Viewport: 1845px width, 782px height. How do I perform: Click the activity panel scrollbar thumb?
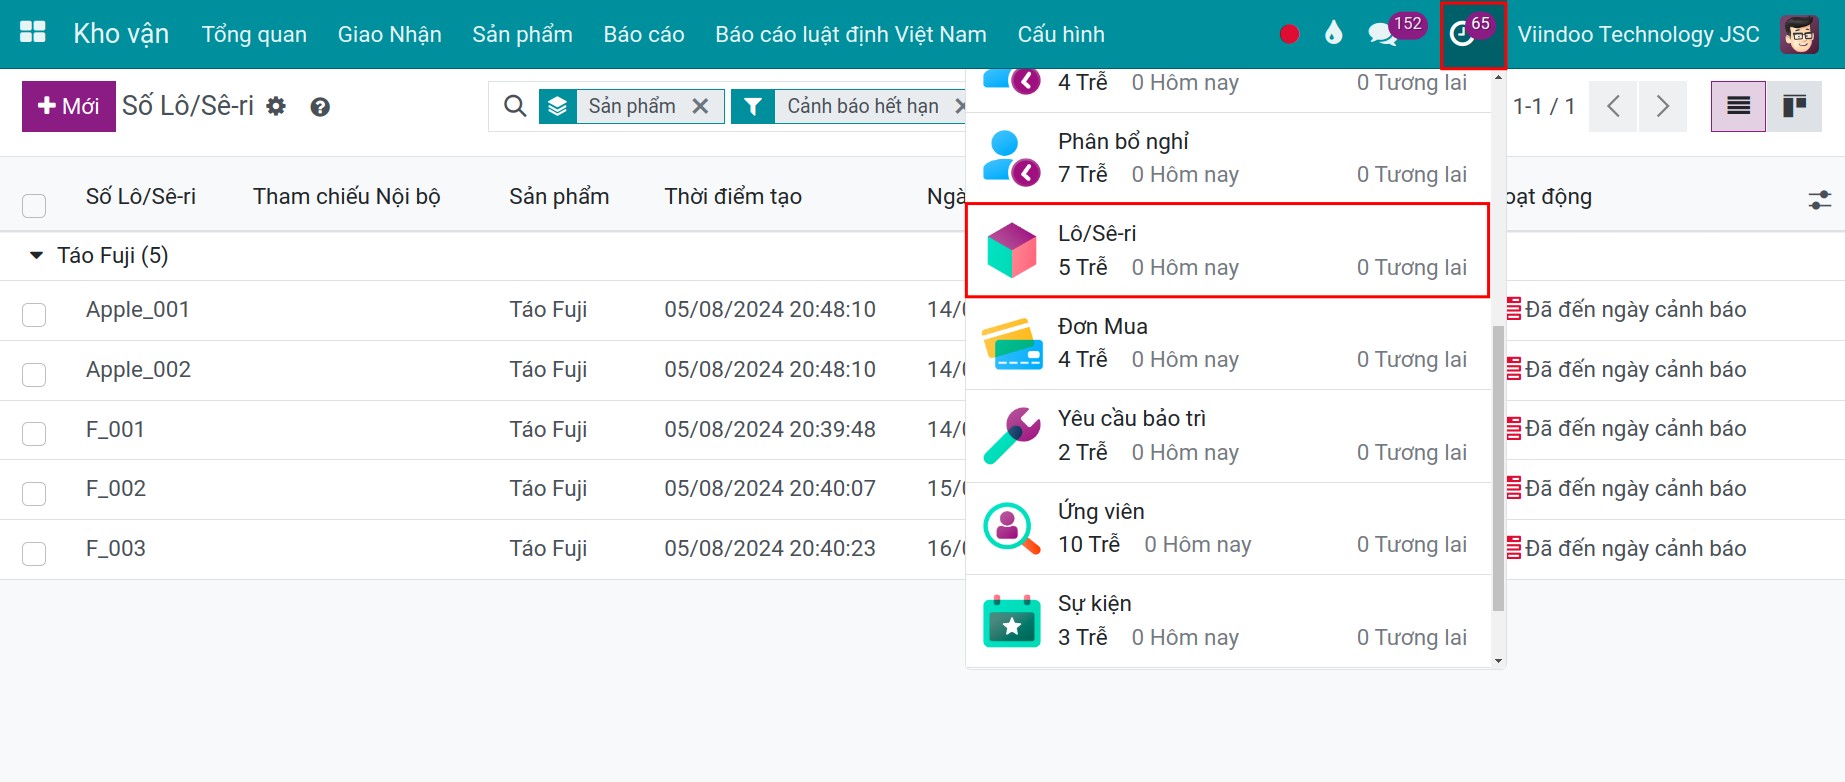[1498, 468]
